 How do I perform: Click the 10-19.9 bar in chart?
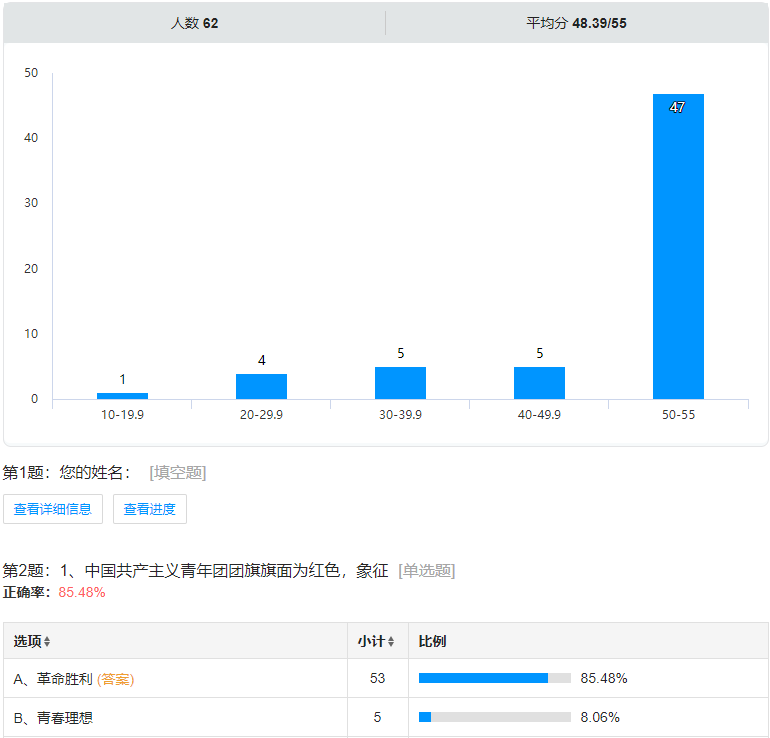coord(122,395)
